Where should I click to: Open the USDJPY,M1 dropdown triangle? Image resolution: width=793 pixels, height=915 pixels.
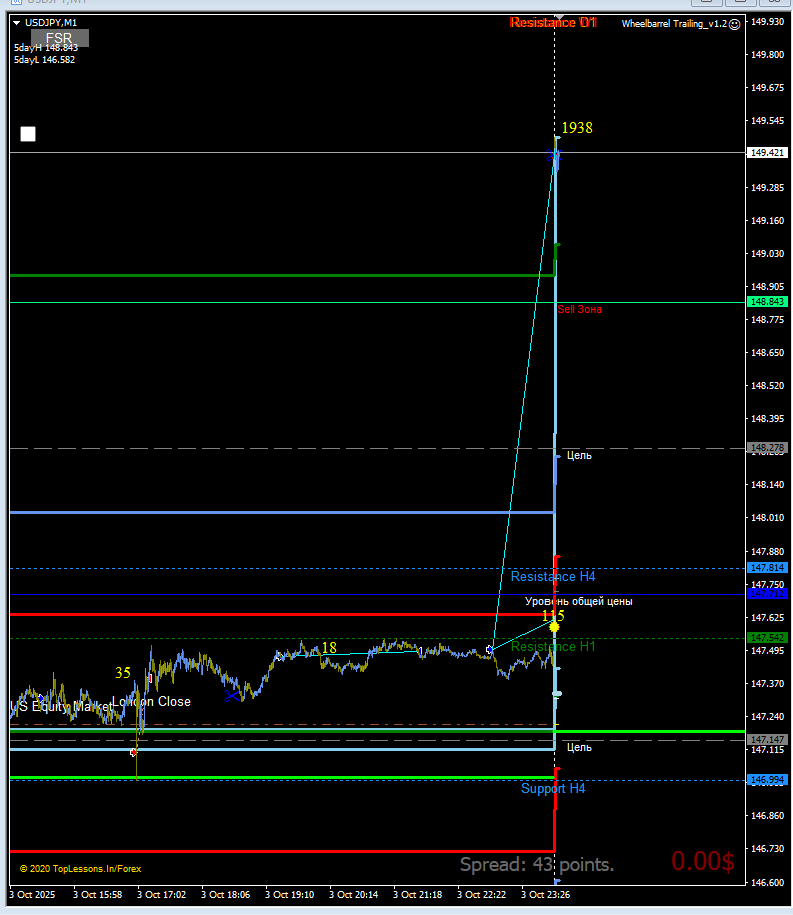(x=16, y=23)
